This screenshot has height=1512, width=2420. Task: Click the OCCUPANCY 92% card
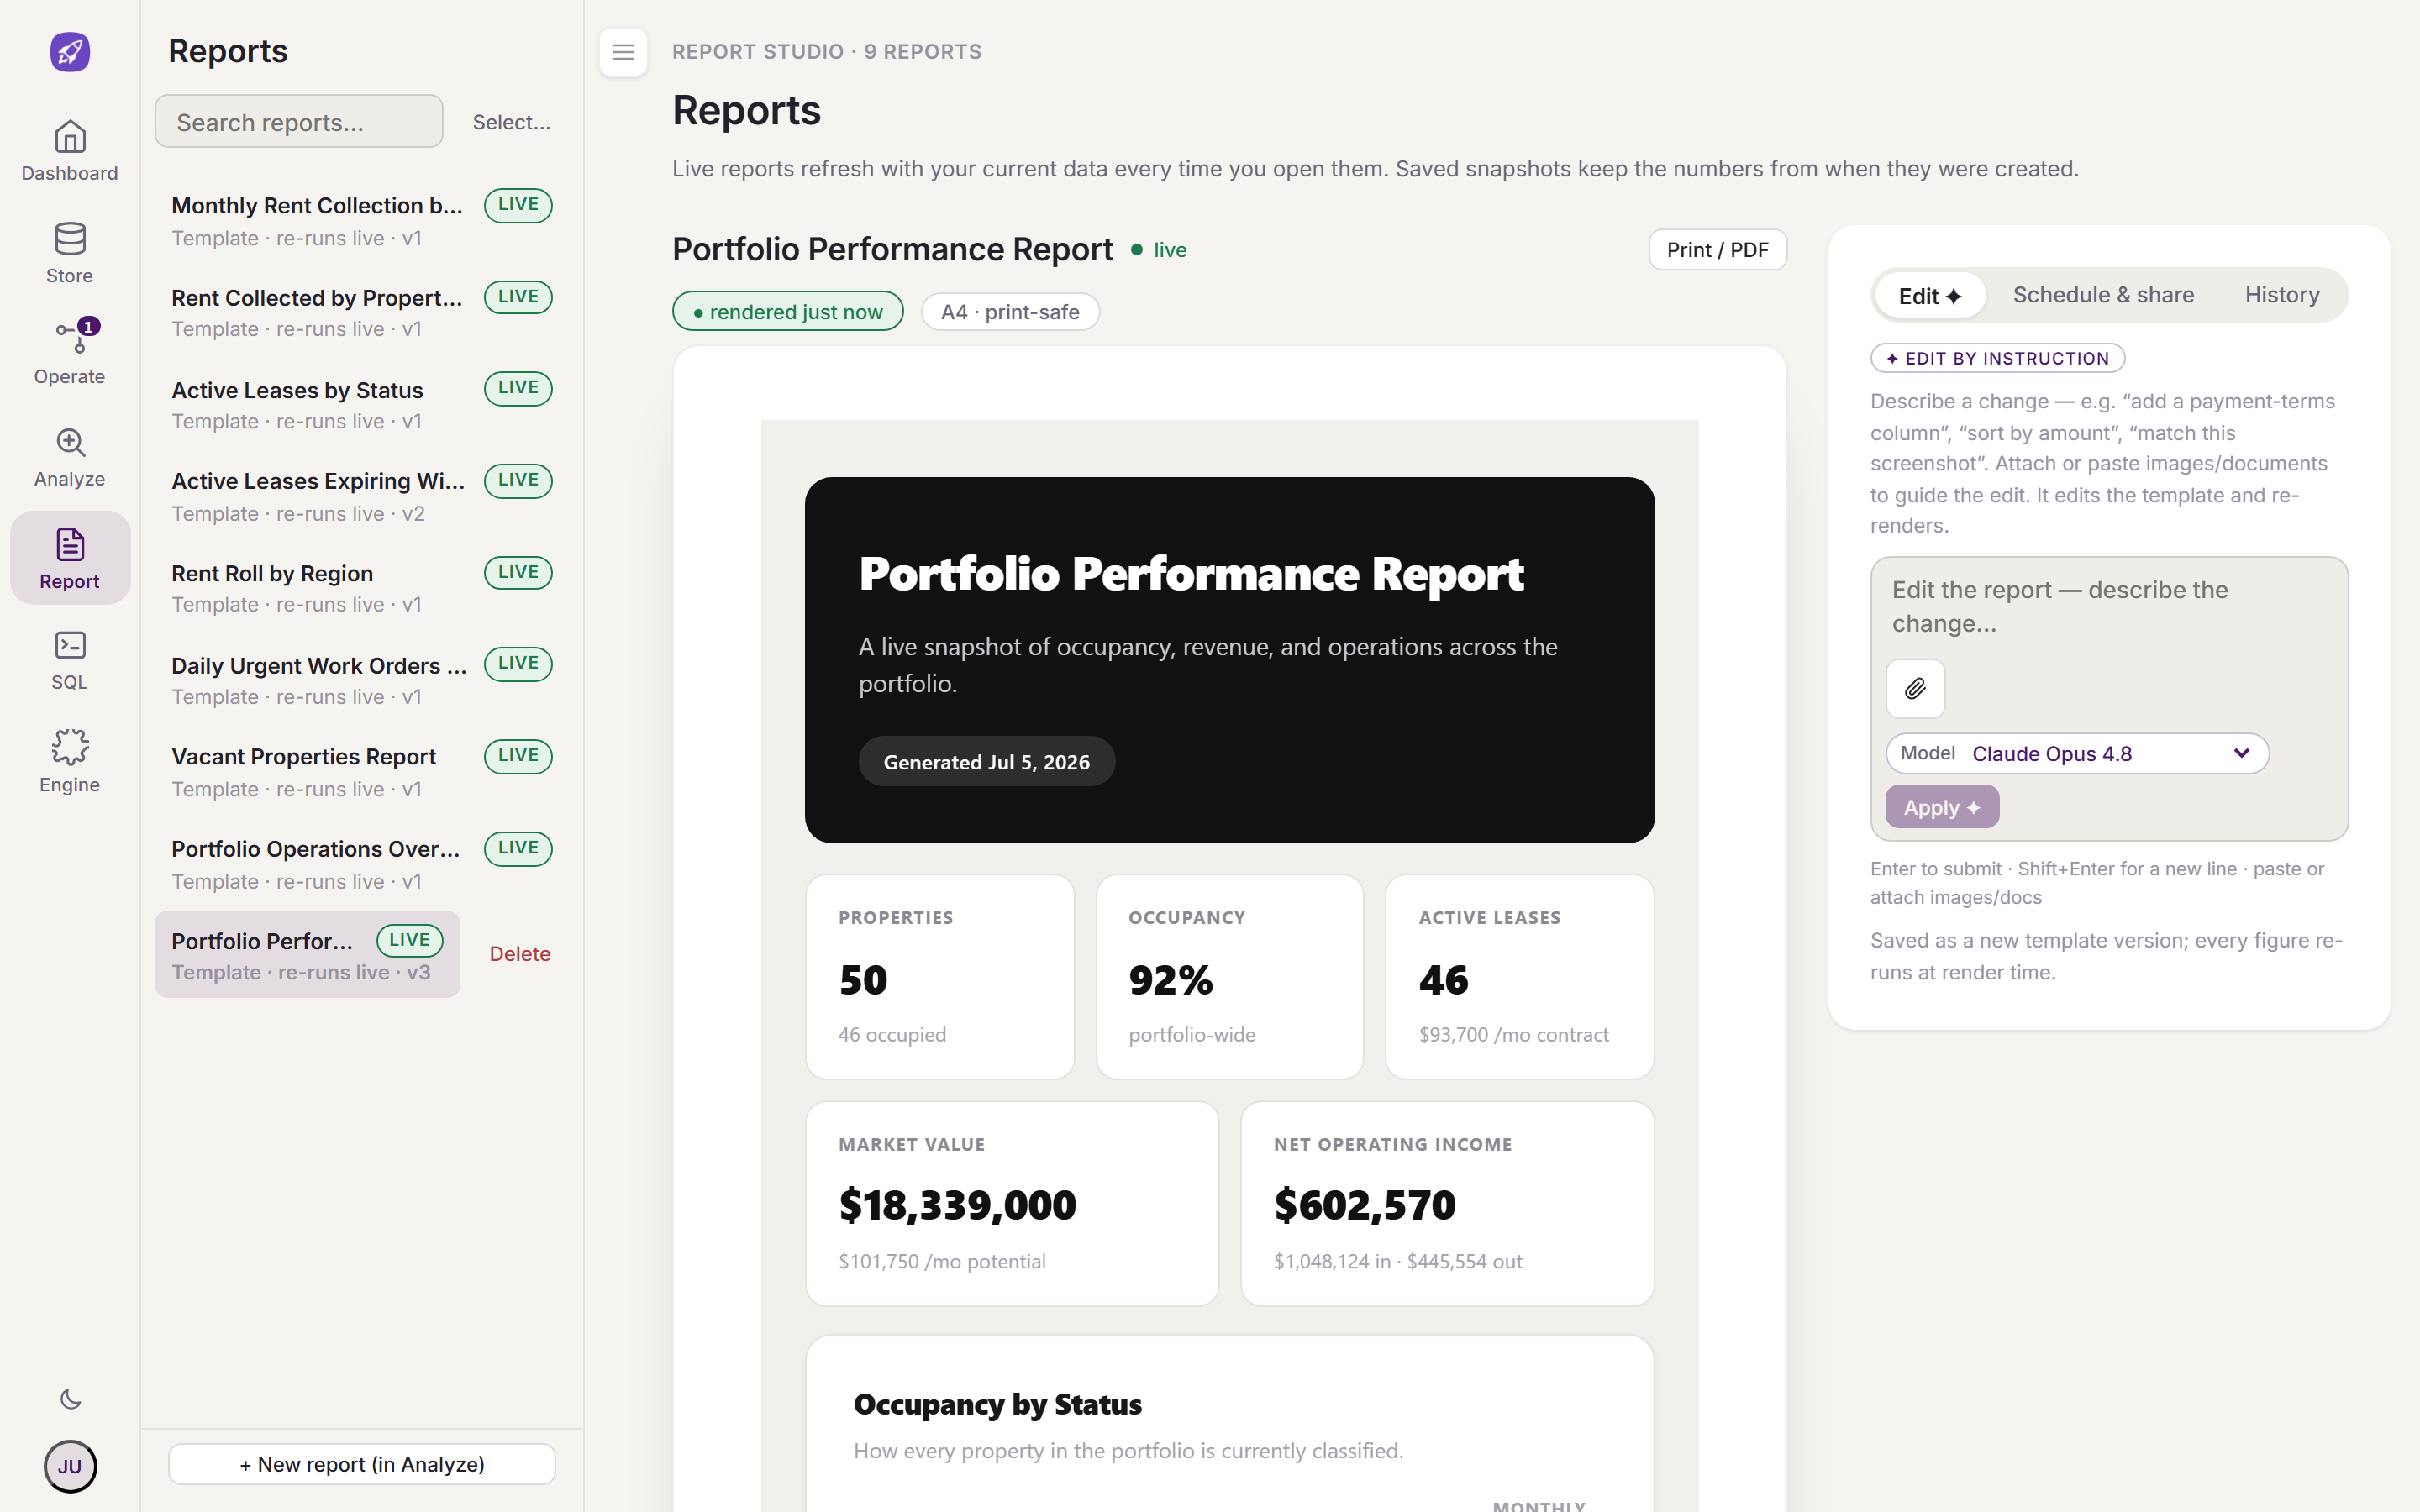pos(1230,977)
